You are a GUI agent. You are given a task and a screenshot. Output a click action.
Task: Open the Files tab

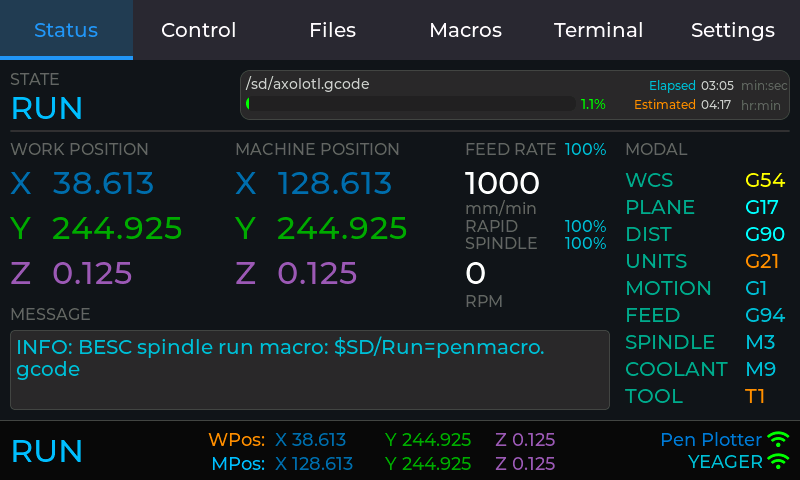pyautogui.click(x=332, y=30)
